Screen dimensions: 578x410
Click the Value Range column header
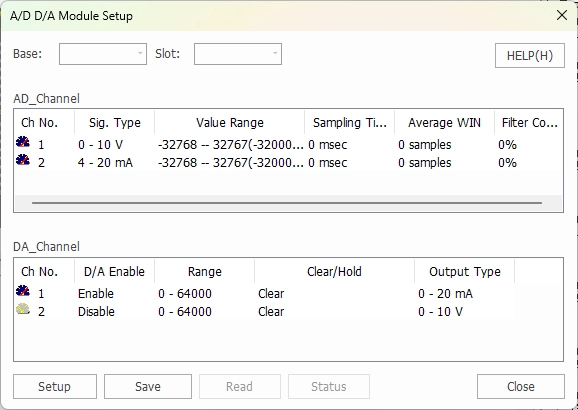[x=230, y=122]
